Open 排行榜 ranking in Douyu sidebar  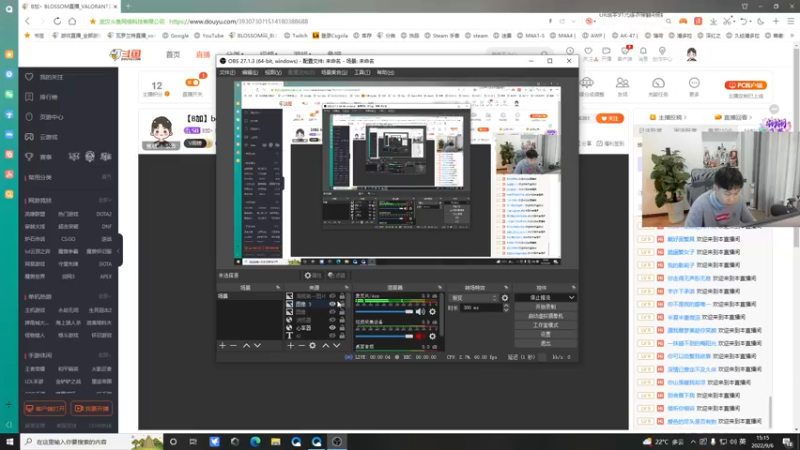42,97
